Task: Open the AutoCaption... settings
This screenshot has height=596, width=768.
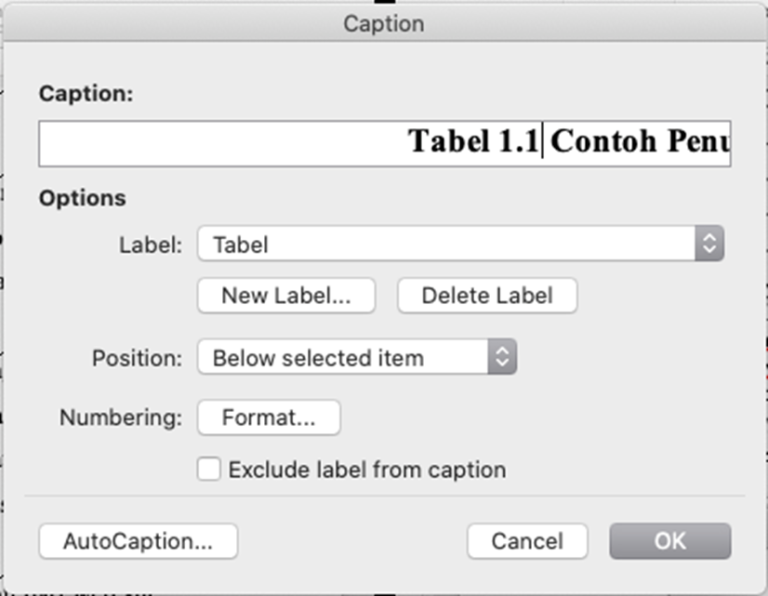Action: click(138, 541)
